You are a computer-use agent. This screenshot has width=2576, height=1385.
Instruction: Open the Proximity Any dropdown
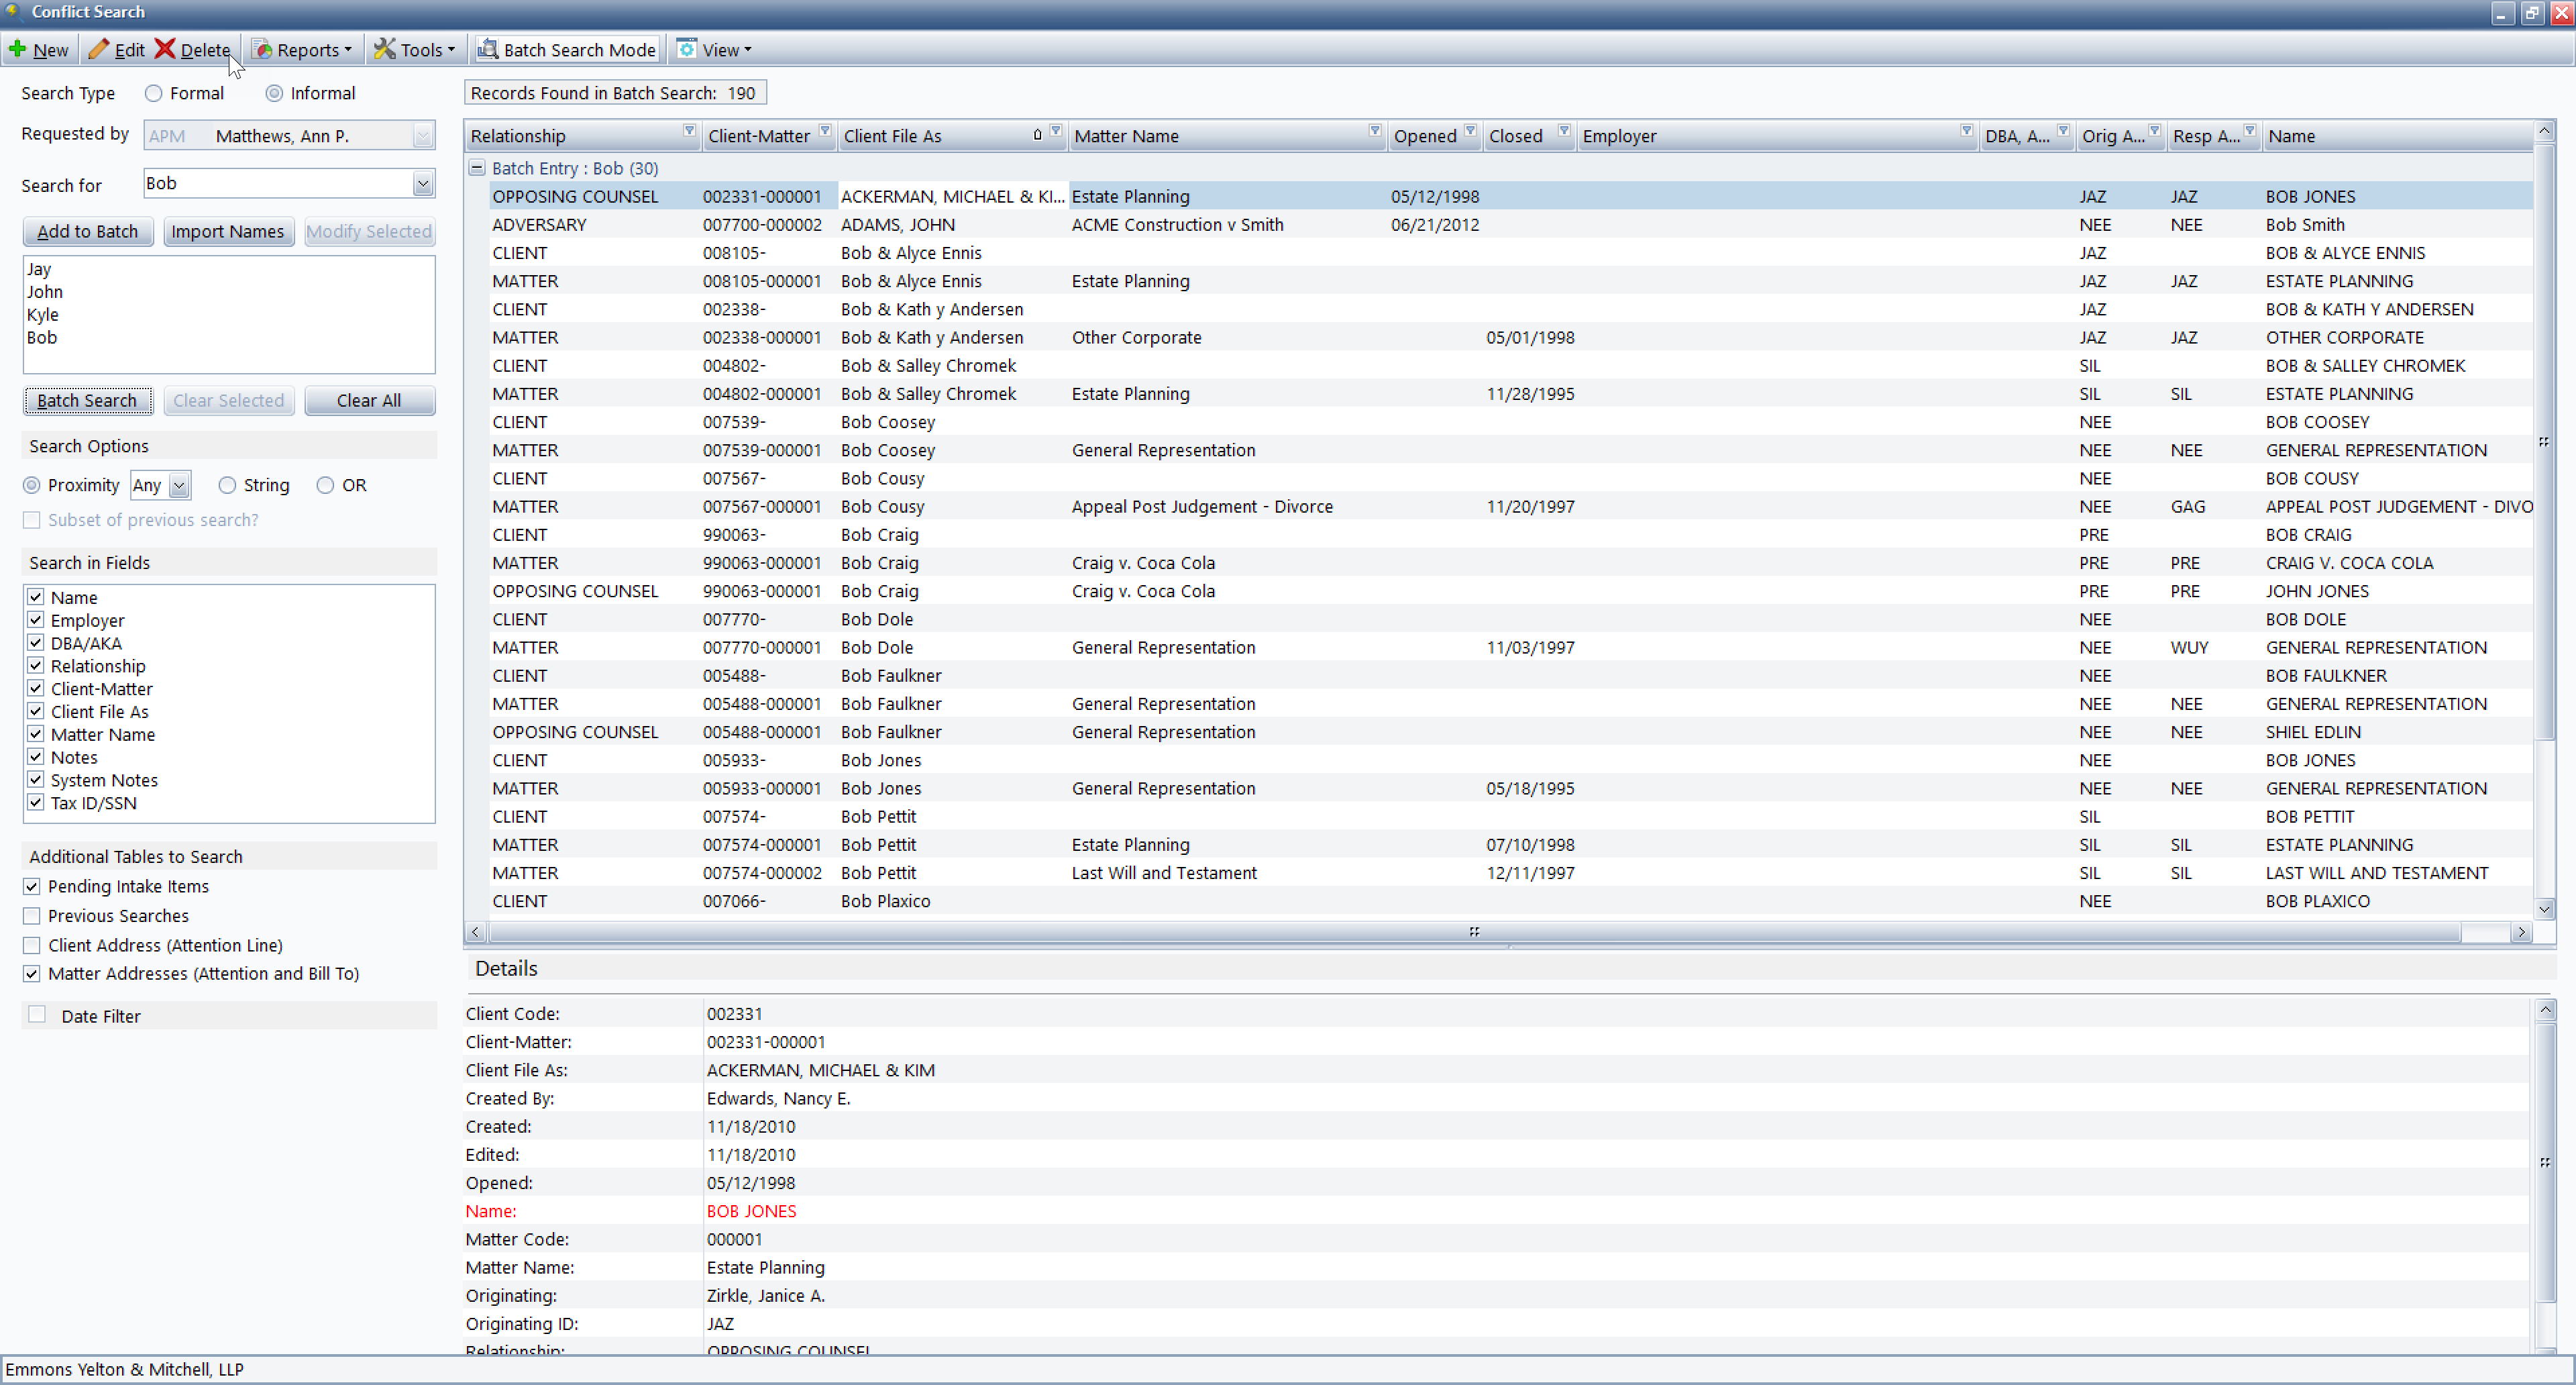tap(179, 486)
